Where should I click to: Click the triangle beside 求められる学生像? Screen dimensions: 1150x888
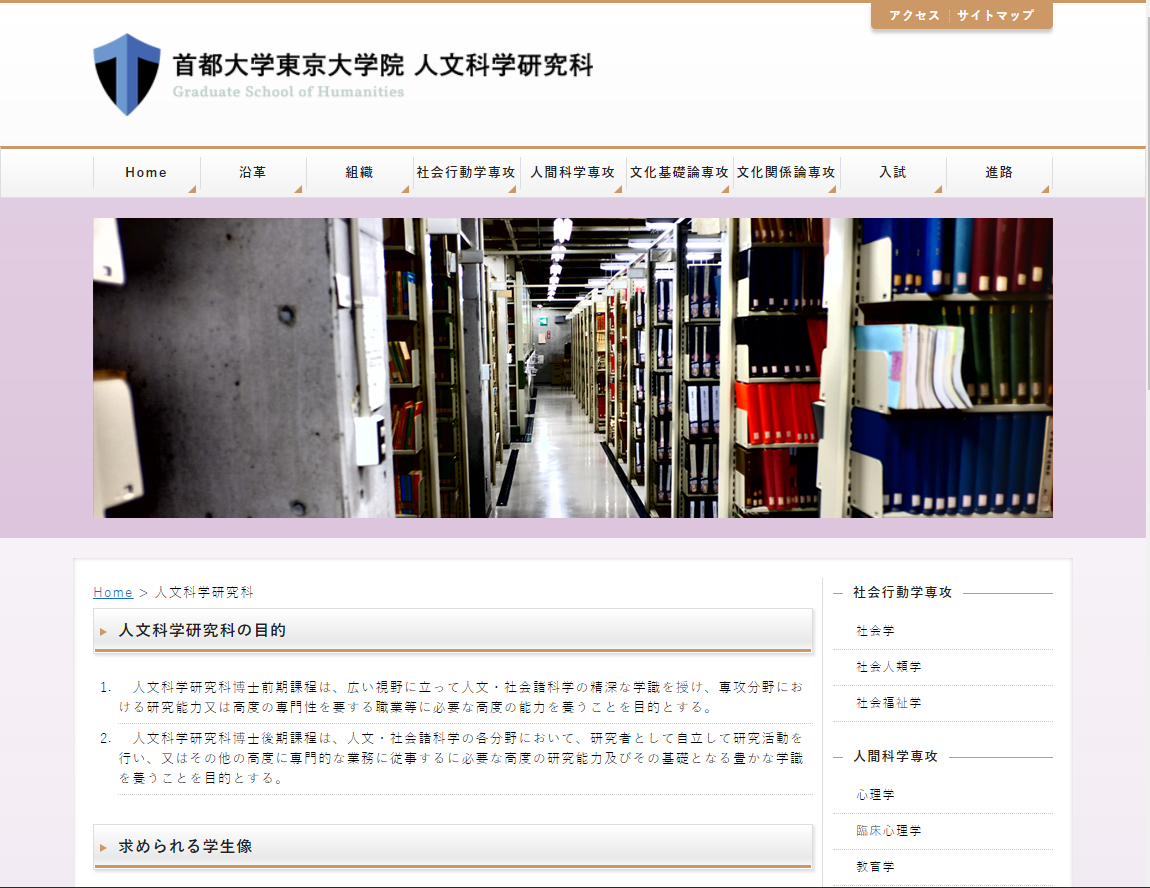click(x=103, y=847)
